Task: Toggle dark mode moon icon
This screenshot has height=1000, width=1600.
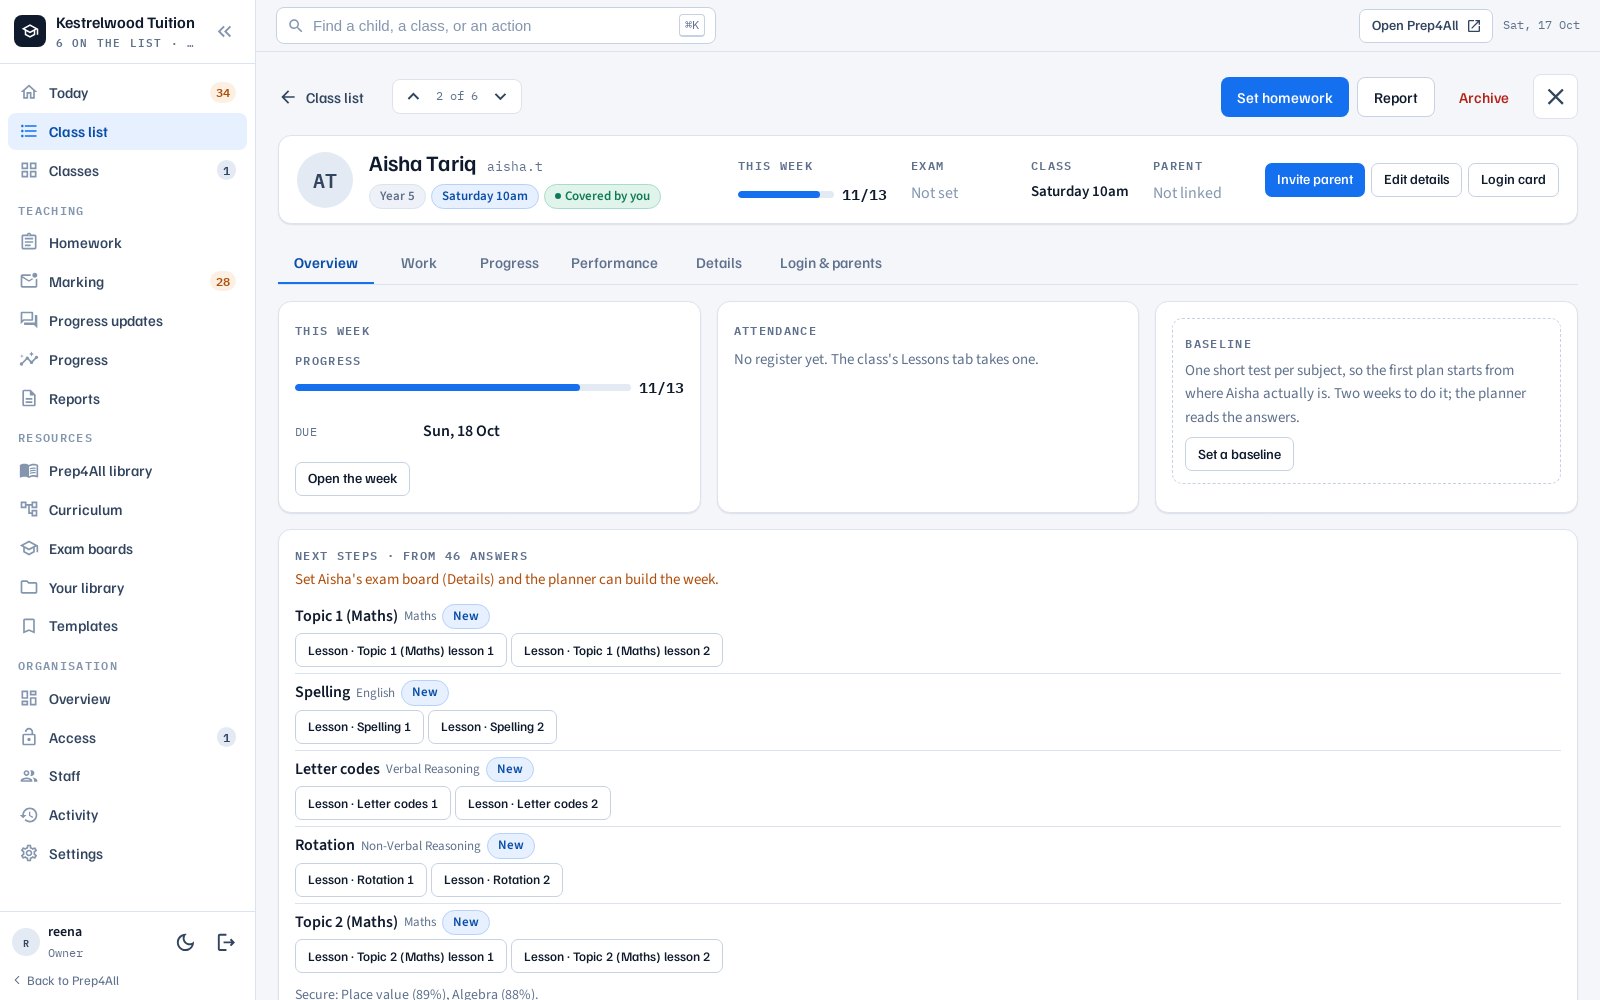Action: point(185,942)
